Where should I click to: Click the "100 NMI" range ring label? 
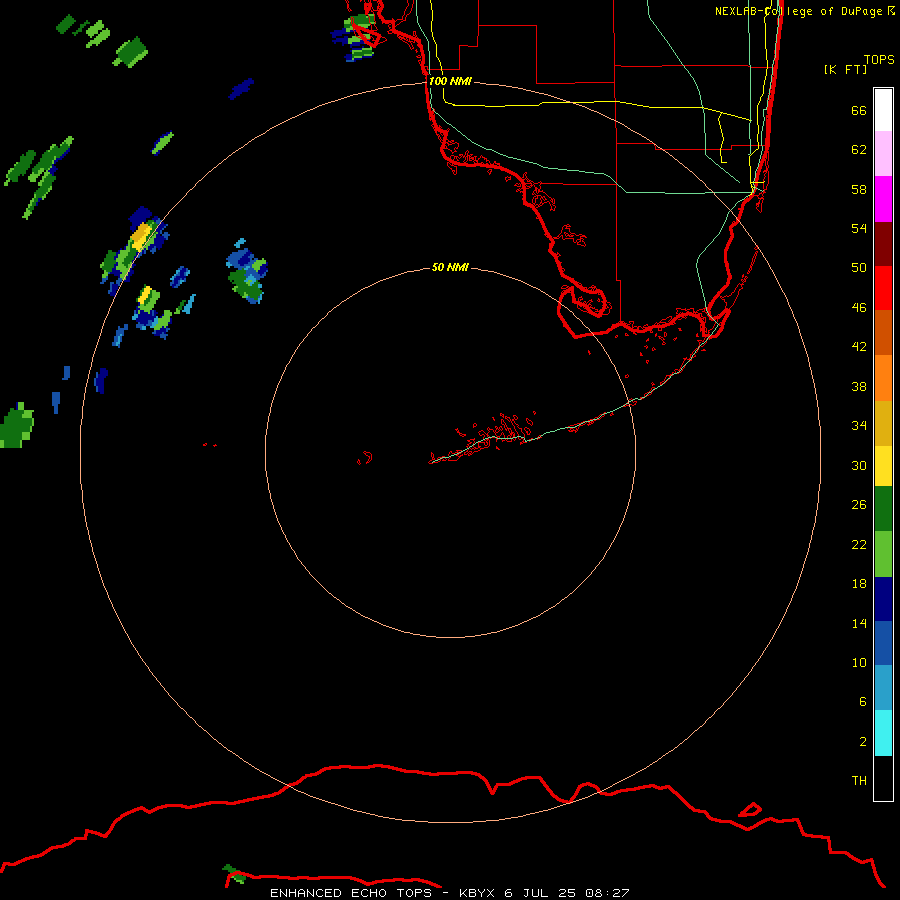tap(450, 81)
